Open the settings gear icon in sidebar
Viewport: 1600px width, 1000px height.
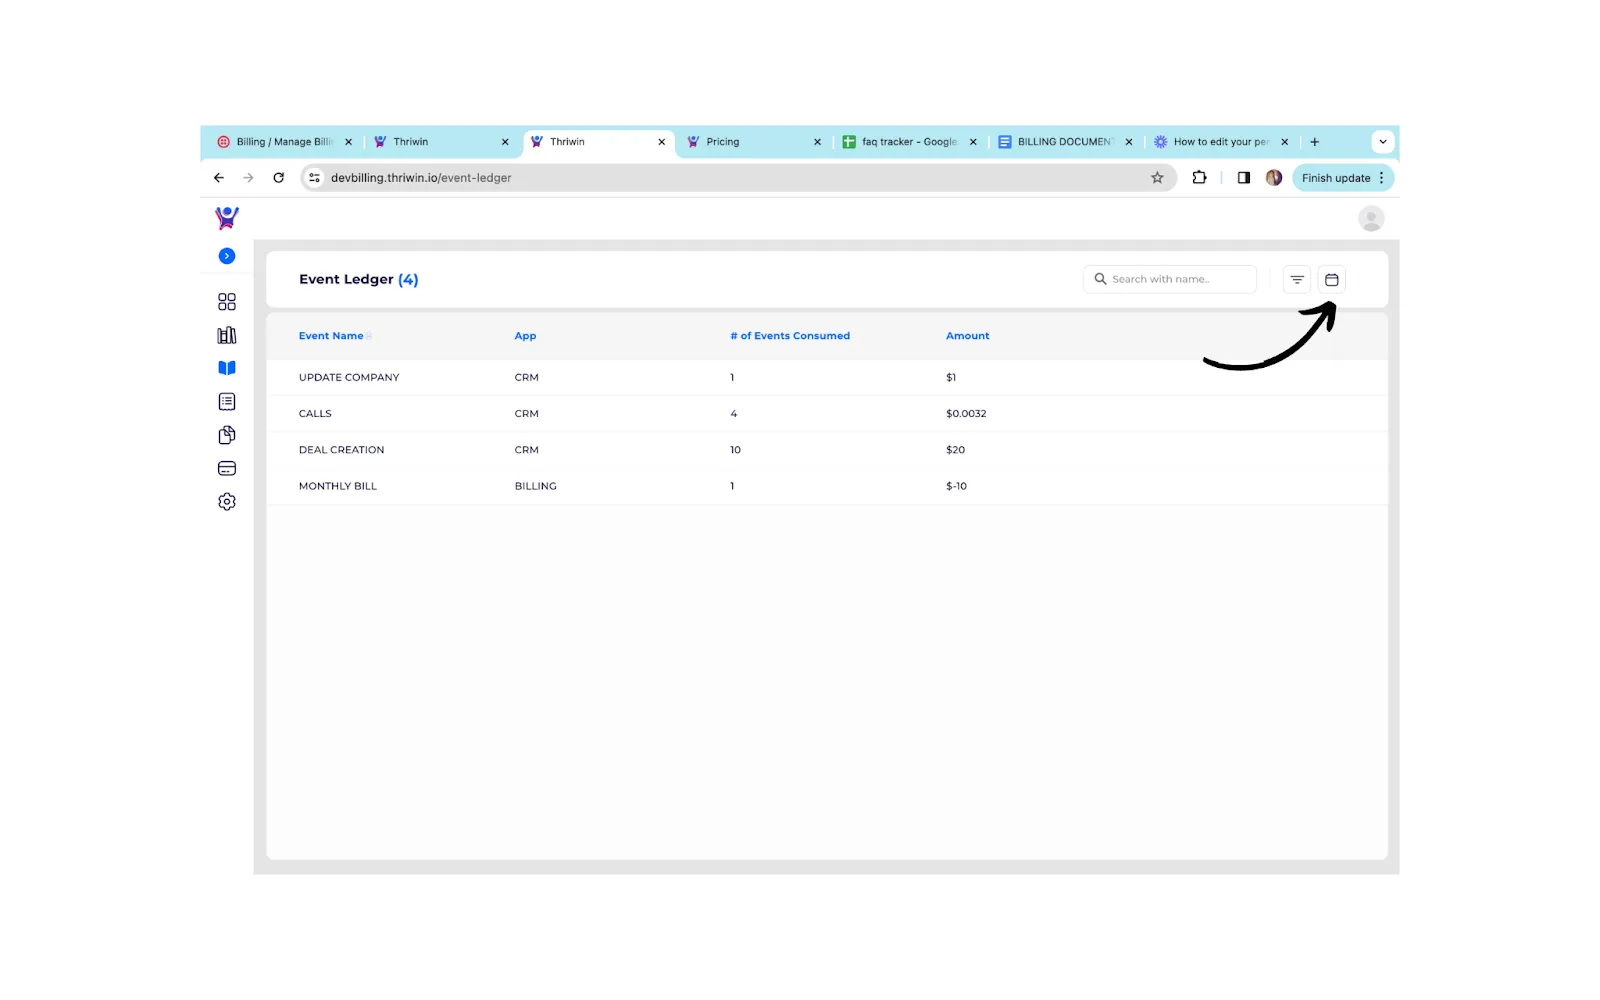pos(227,502)
